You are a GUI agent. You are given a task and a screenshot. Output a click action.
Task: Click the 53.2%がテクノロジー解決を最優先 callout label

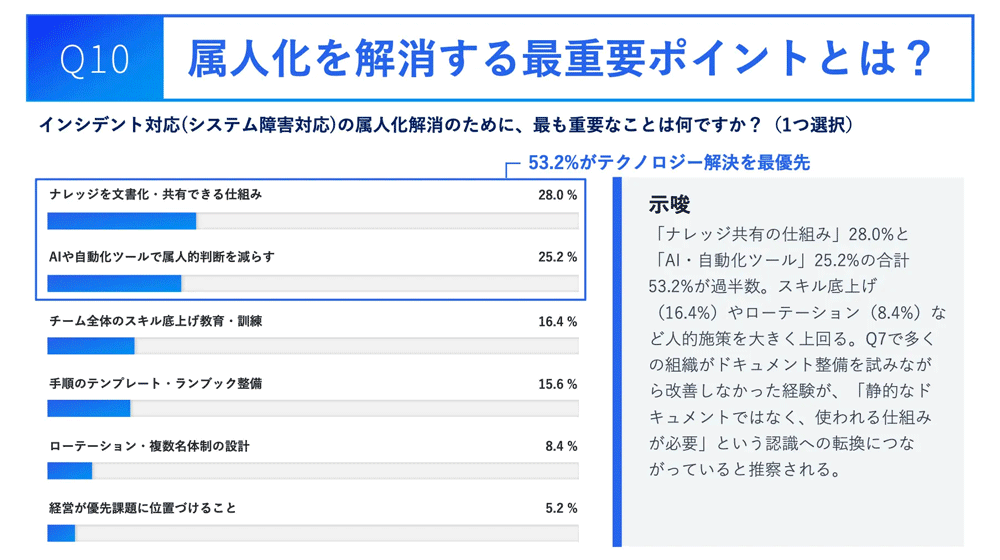(668, 162)
